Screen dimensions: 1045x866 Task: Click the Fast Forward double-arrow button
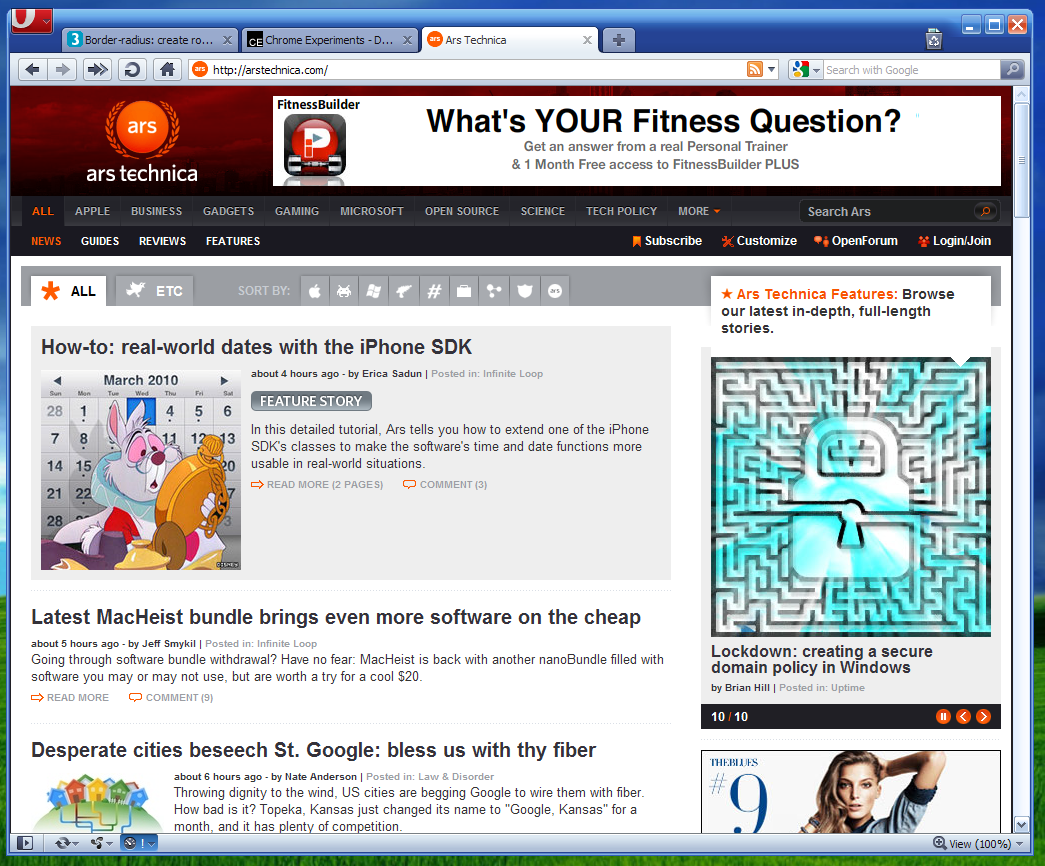coord(97,69)
